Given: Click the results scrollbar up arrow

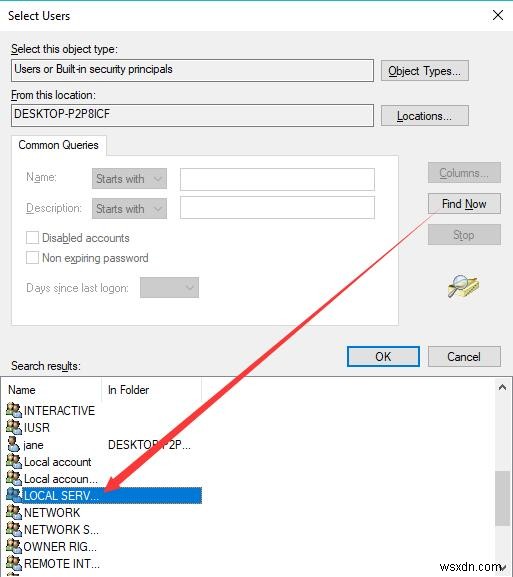Looking at the screenshot, I should (502, 387).
